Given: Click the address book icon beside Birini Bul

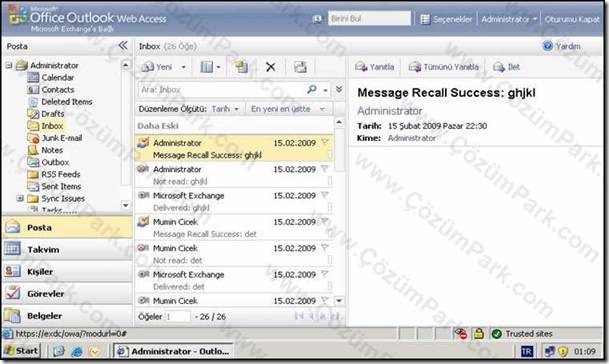Looking at the screenshot, I should coord(317,19).
